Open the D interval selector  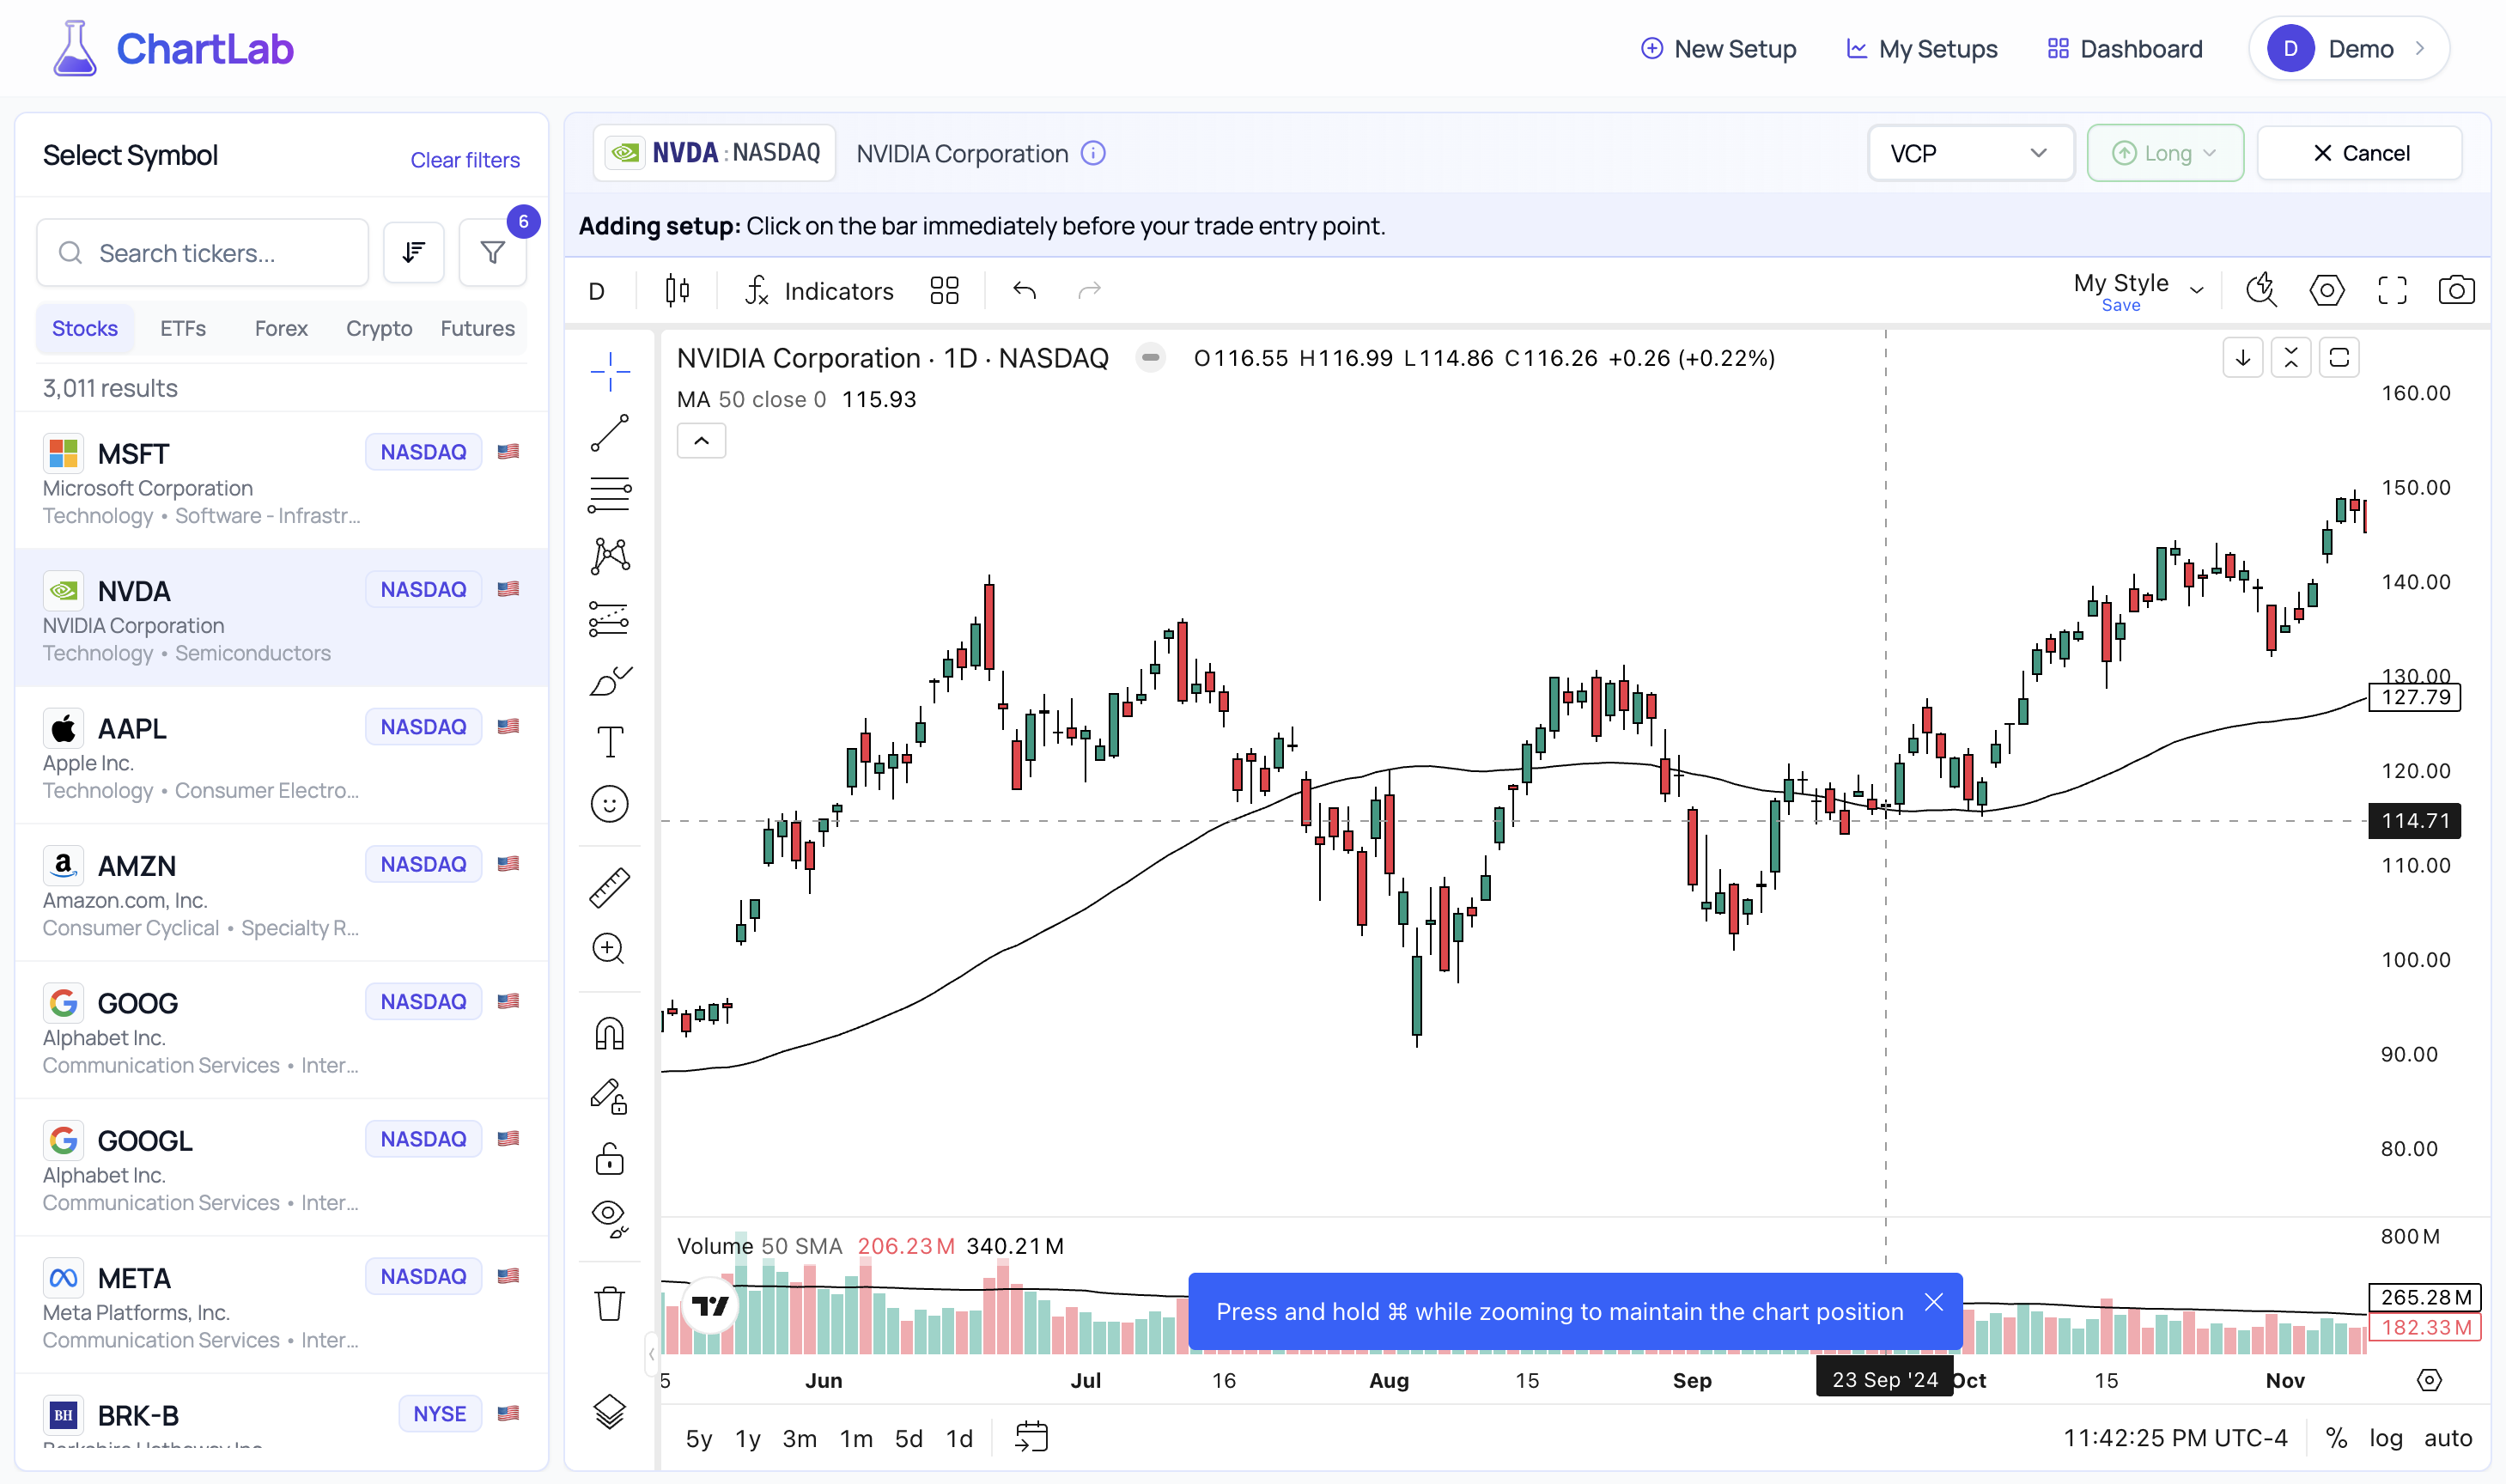pos(597,291)
